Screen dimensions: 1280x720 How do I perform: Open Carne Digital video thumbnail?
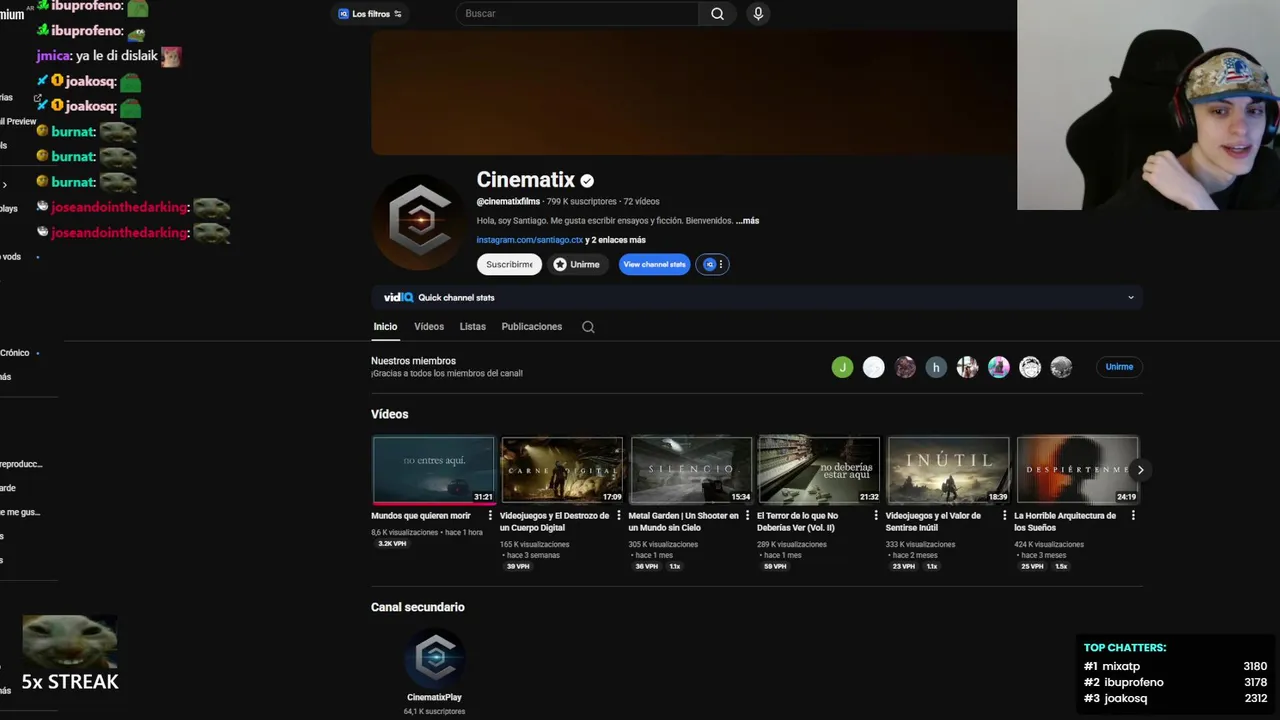pos(562,470)
